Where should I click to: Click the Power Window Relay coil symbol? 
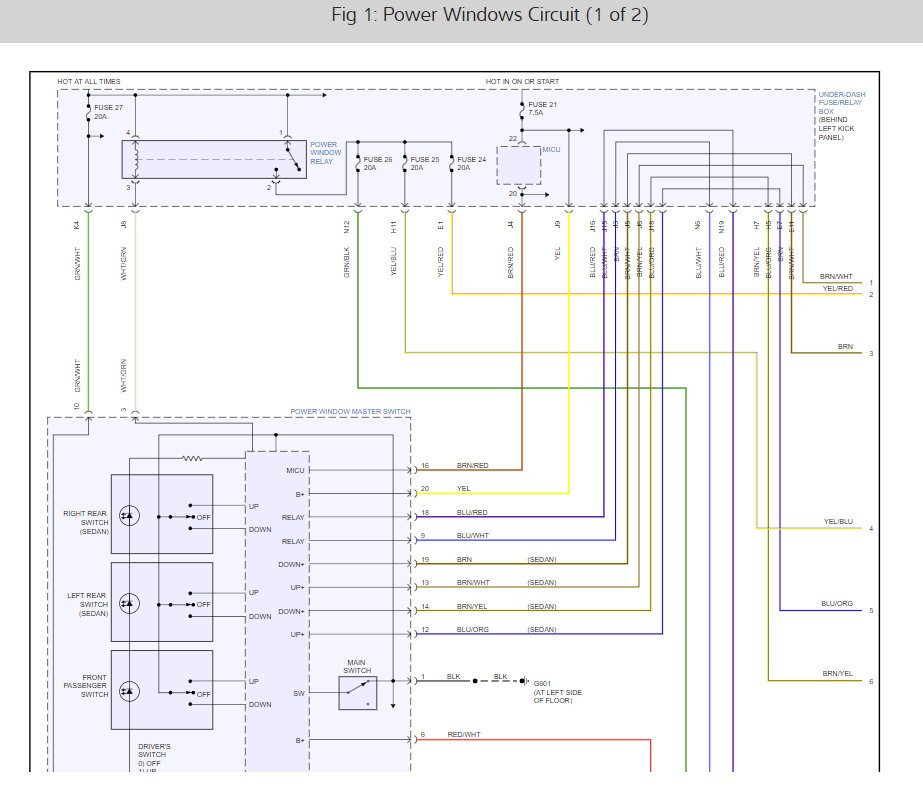tap(136, 159)
